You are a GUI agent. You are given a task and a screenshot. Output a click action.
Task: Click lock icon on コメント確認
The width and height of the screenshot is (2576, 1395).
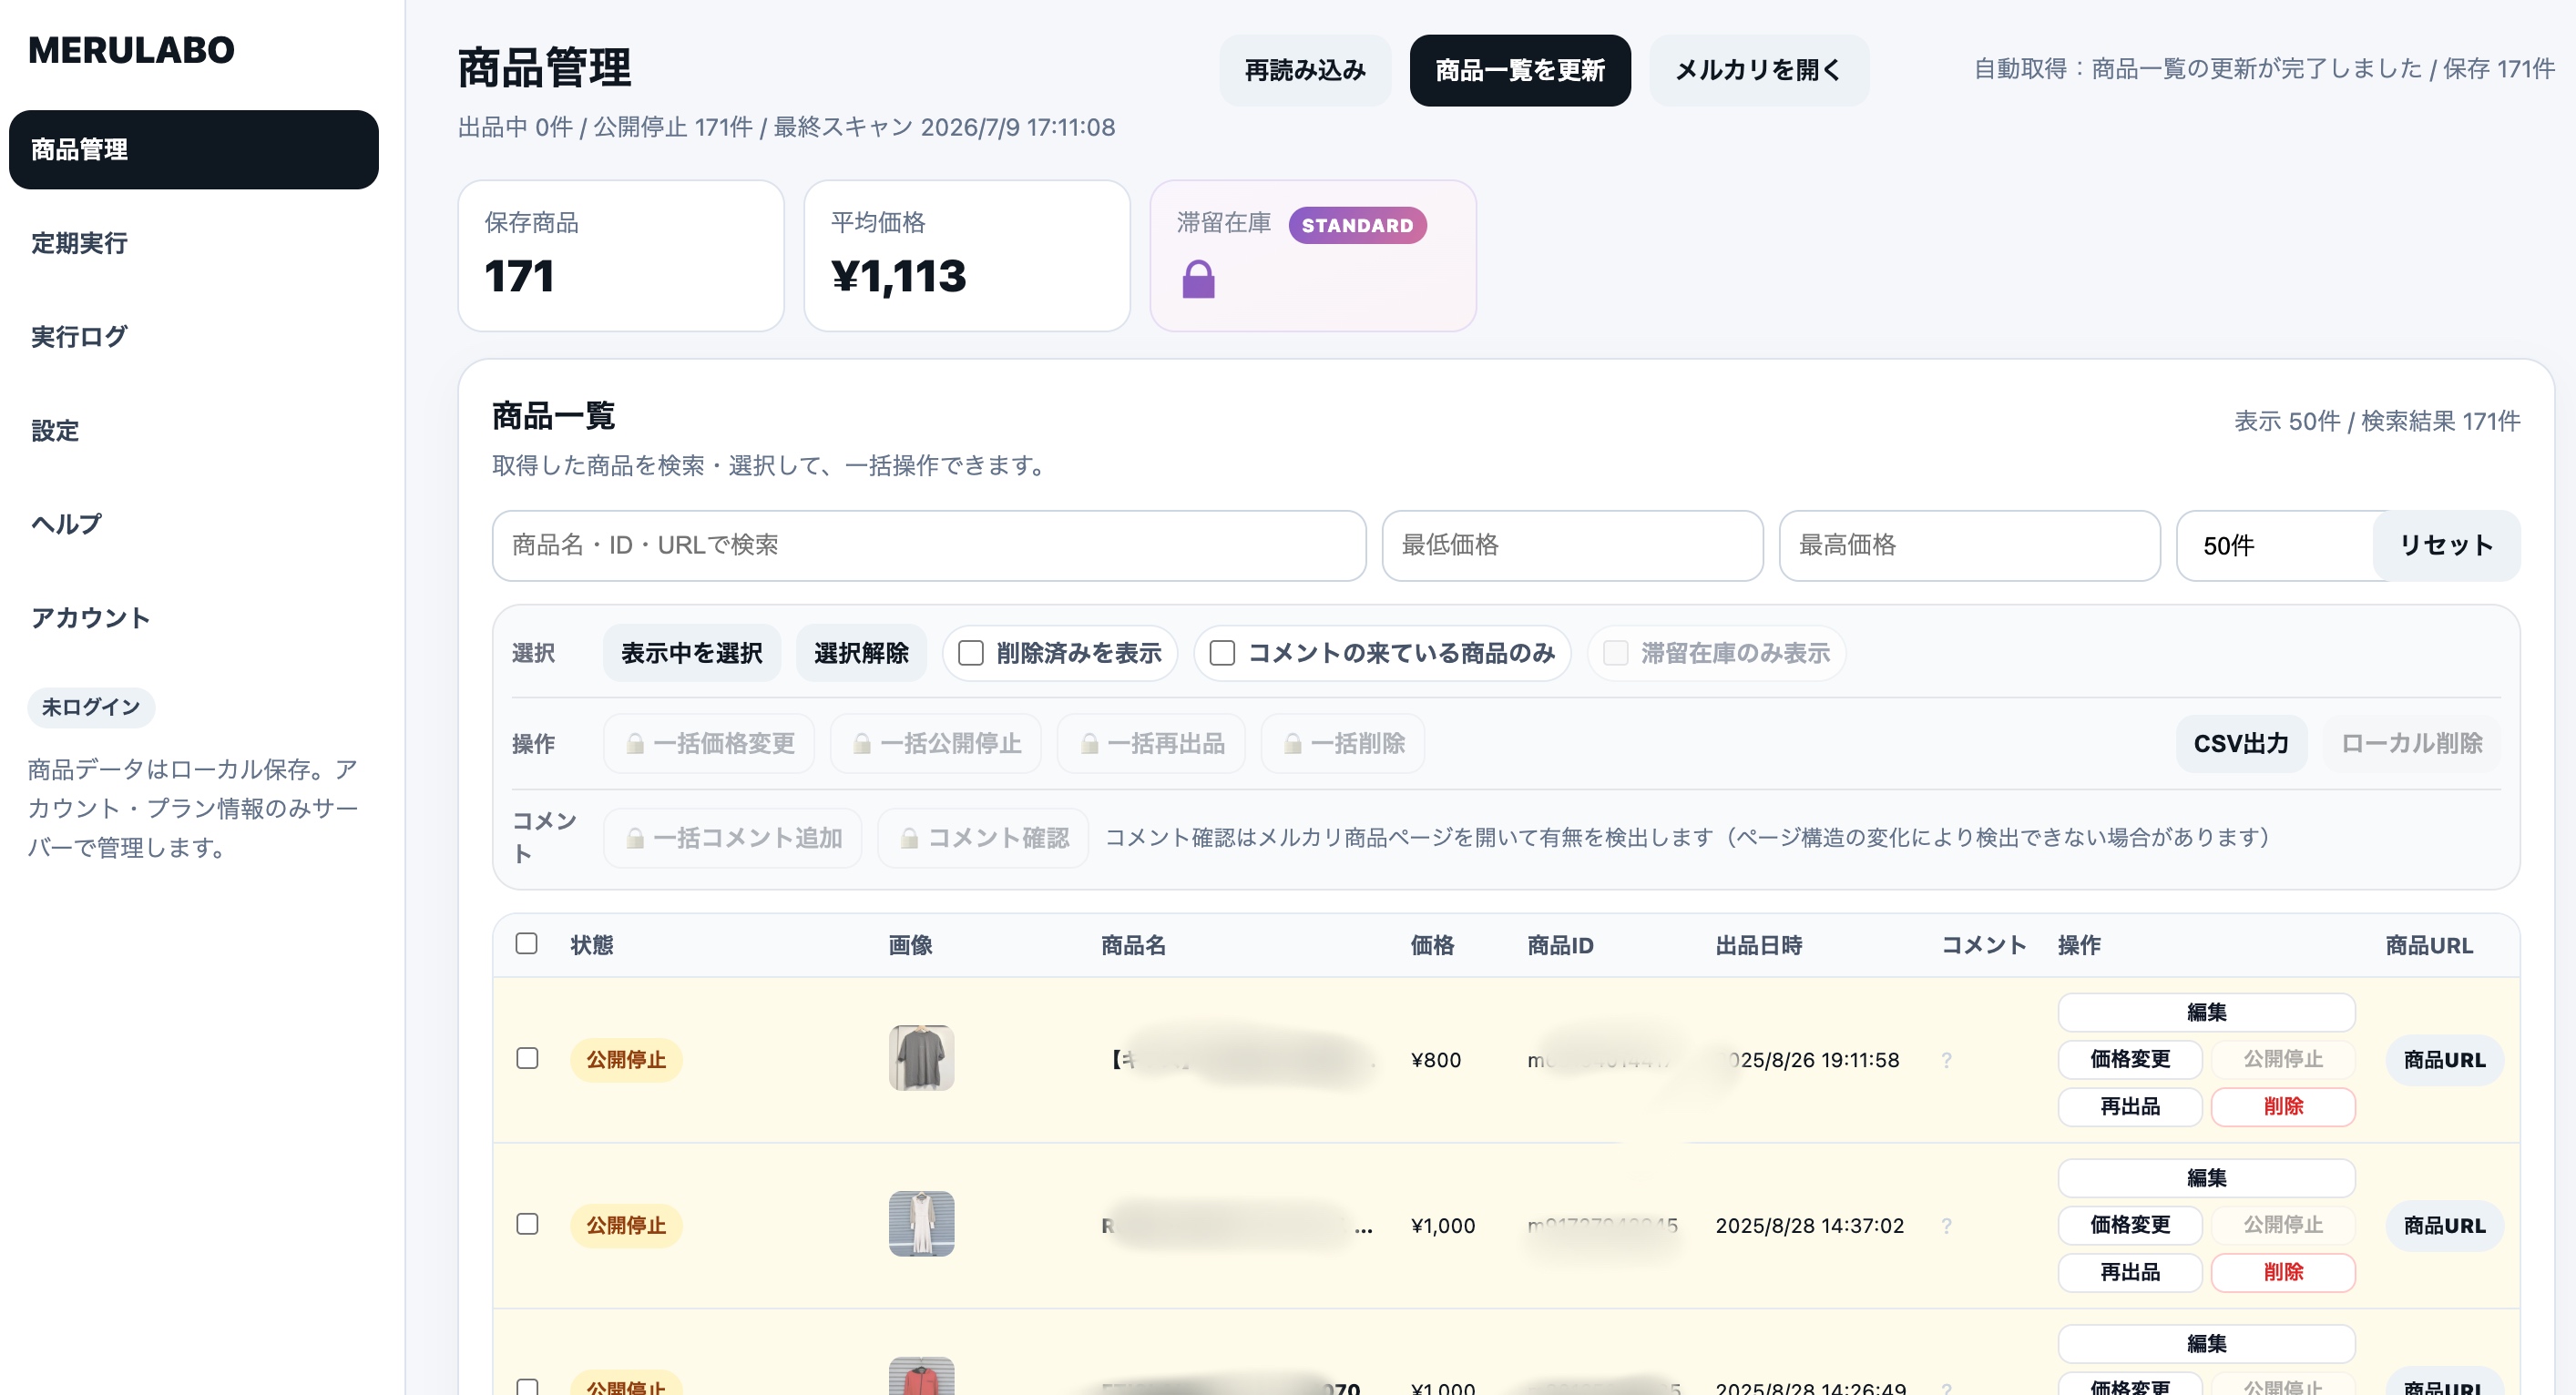tap(909, 838)
